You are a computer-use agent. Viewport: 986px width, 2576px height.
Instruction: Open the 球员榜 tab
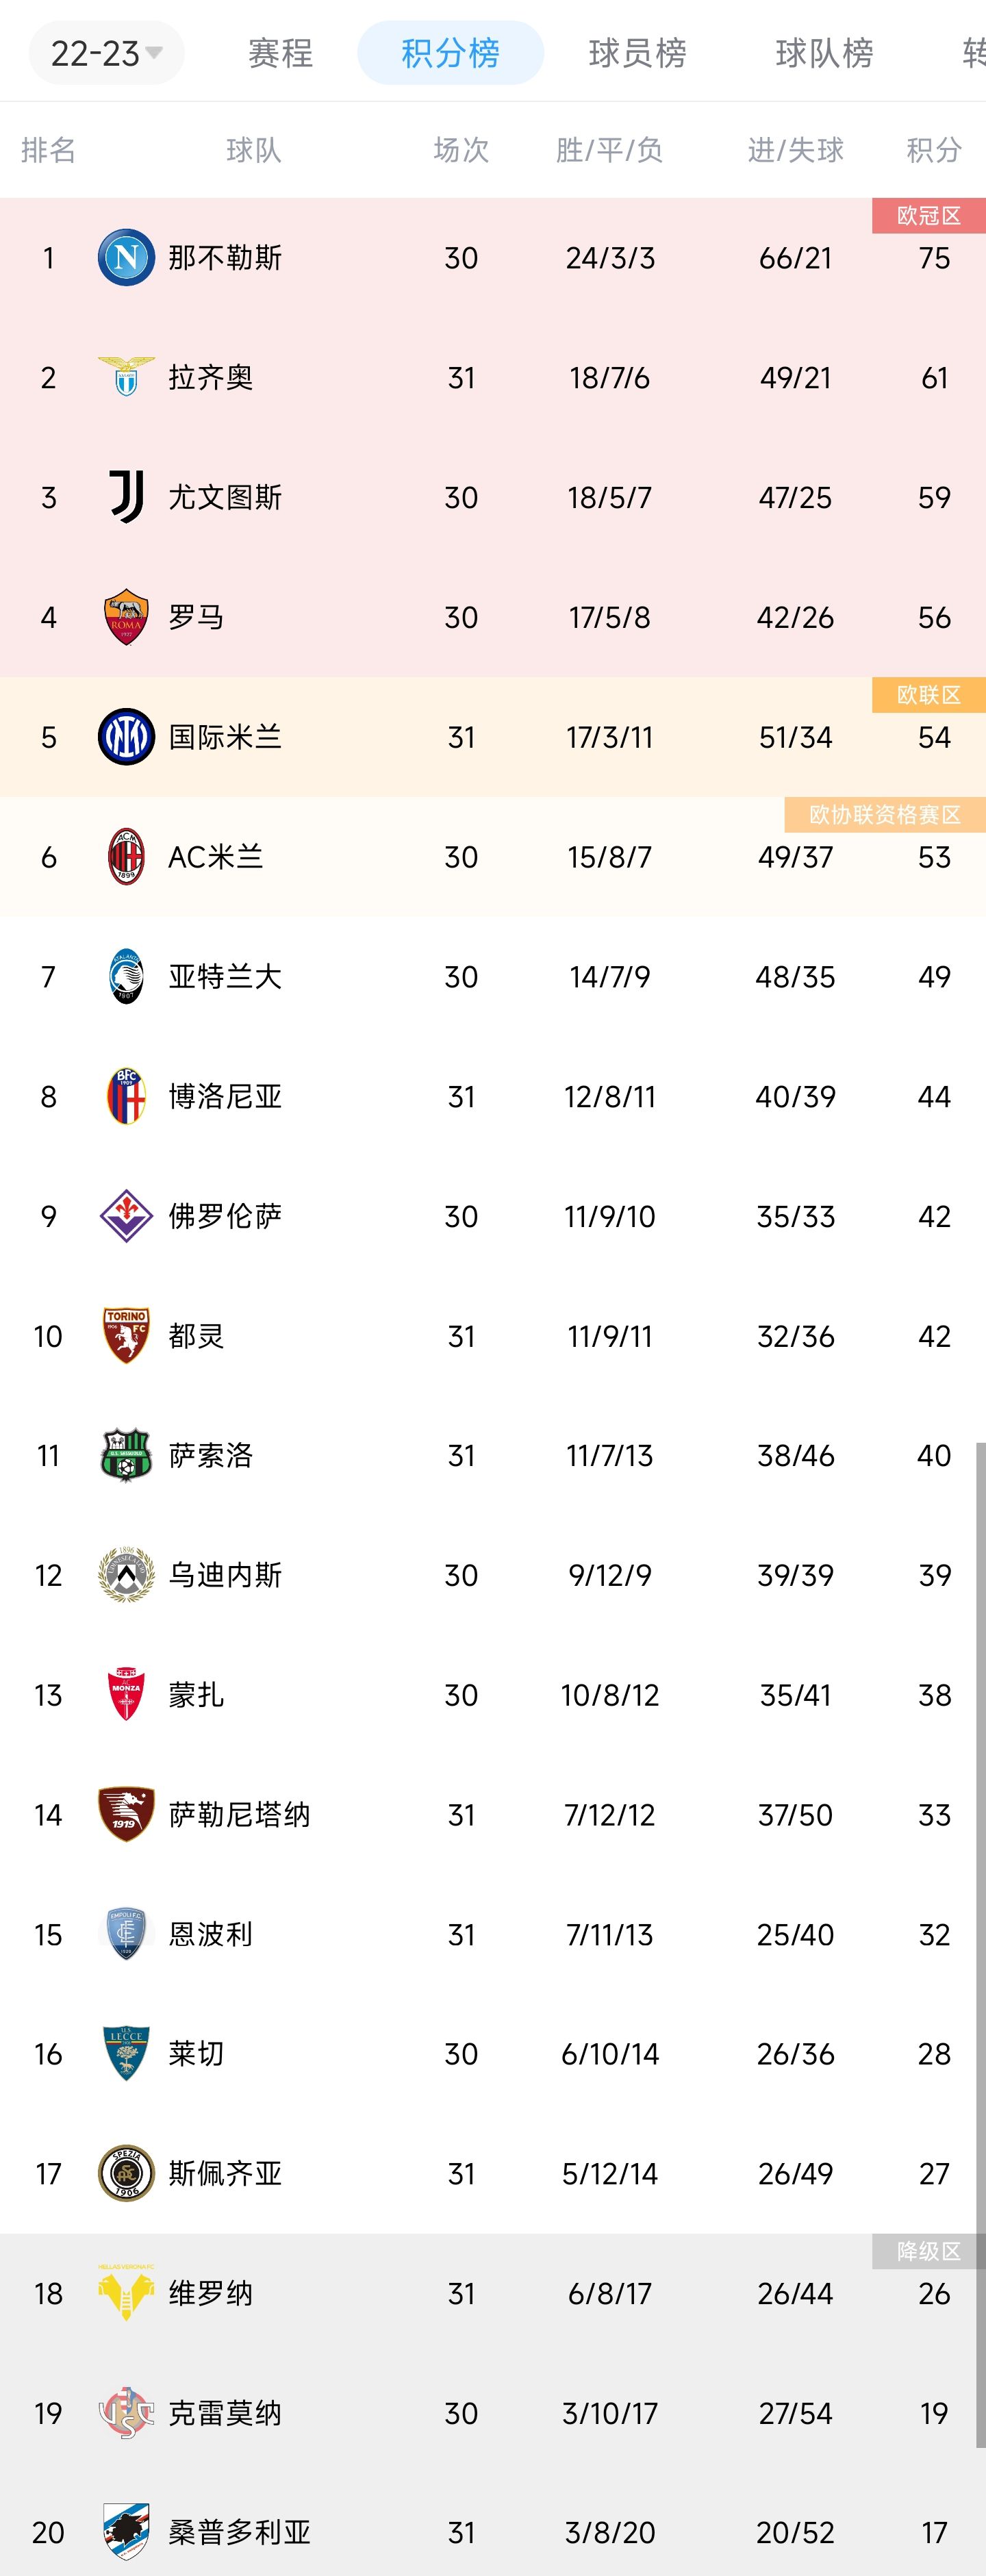click(638, 53)
